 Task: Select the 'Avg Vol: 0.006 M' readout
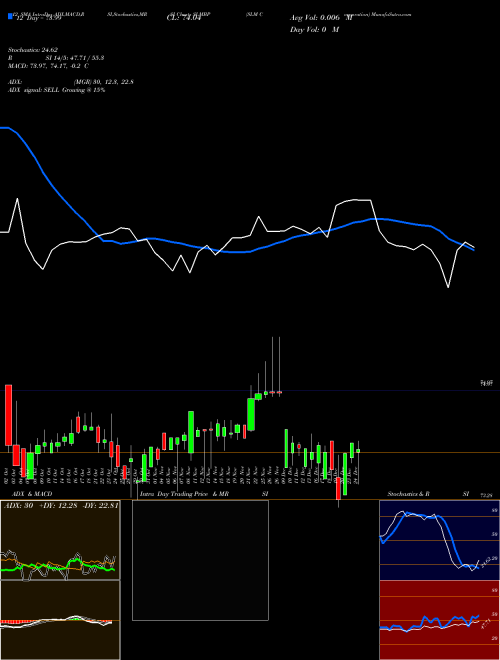pyautogui.click(x=321, y=18)
